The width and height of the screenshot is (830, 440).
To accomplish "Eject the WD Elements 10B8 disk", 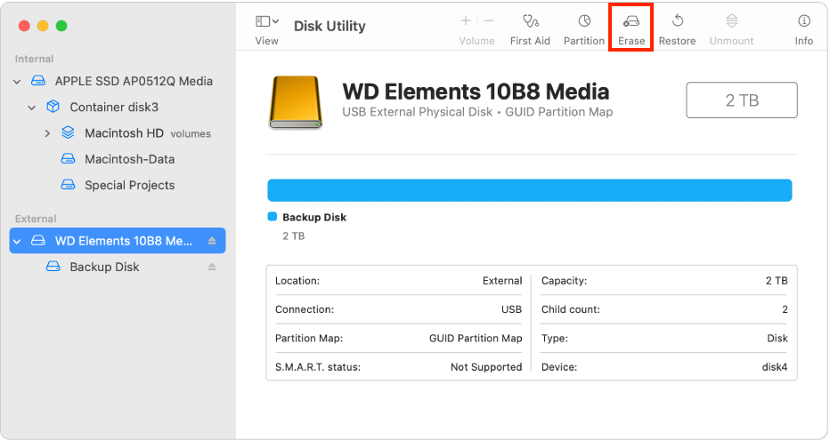I will tap(212, 241).
